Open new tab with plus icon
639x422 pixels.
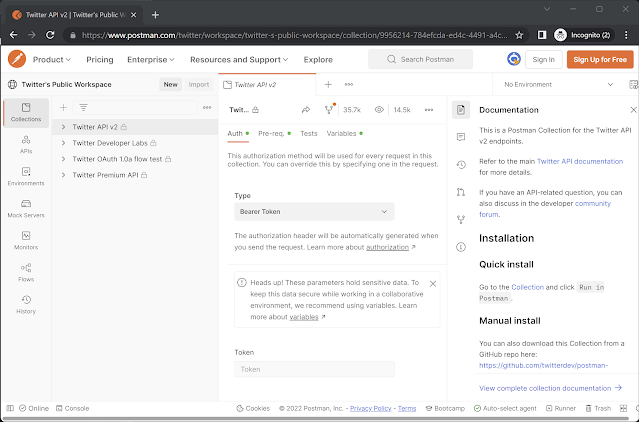328,84
